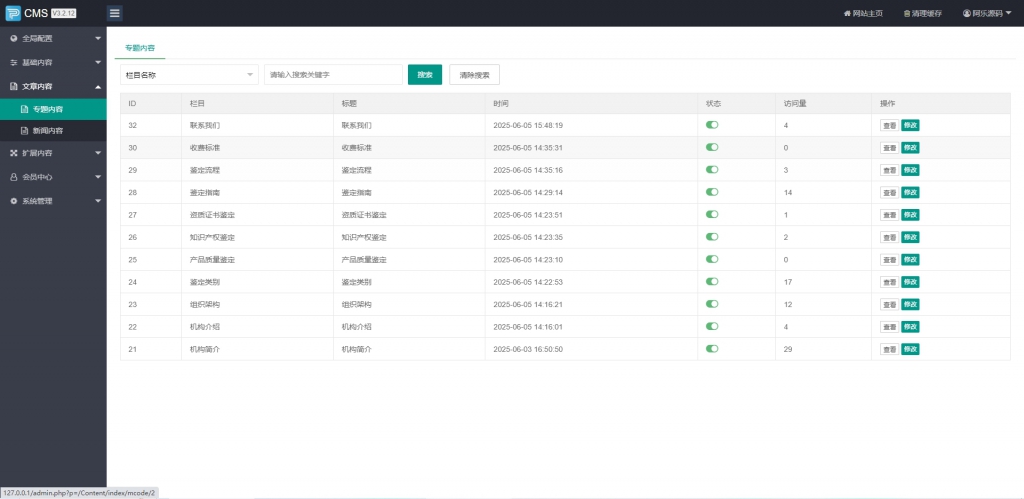Toggle status switch for 鉴定指南 row
The image size is (1024, 499).
pyautogui.click(x=712, y=191)
